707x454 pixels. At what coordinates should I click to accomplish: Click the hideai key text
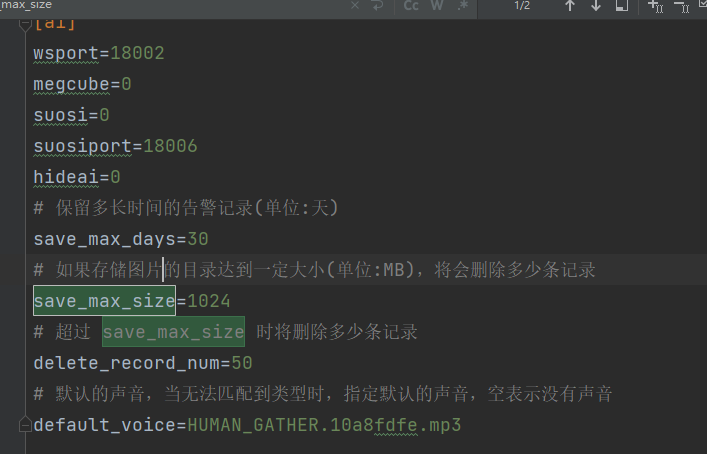66,177
